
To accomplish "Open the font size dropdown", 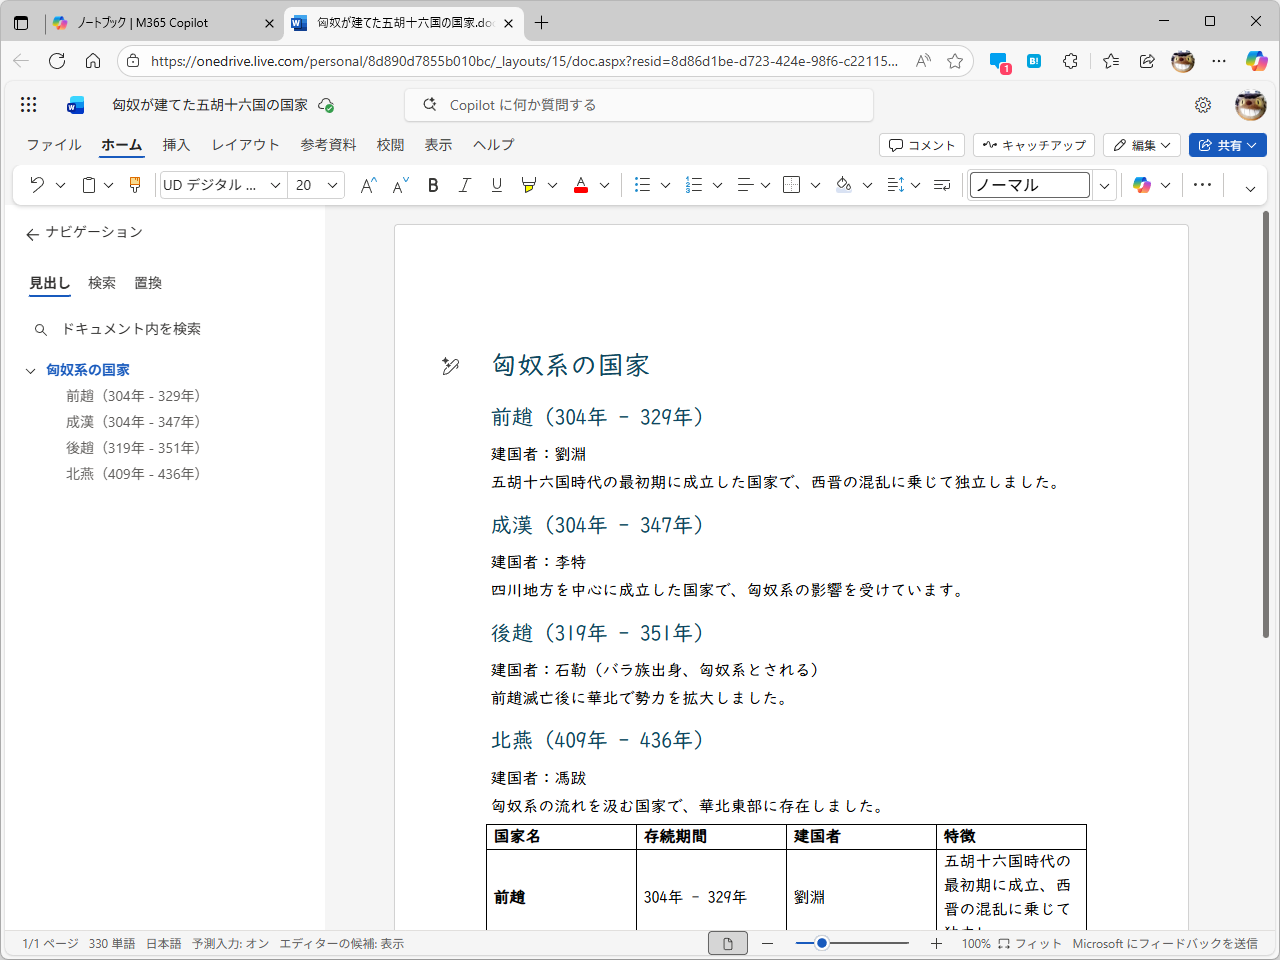I will (333, 185).
